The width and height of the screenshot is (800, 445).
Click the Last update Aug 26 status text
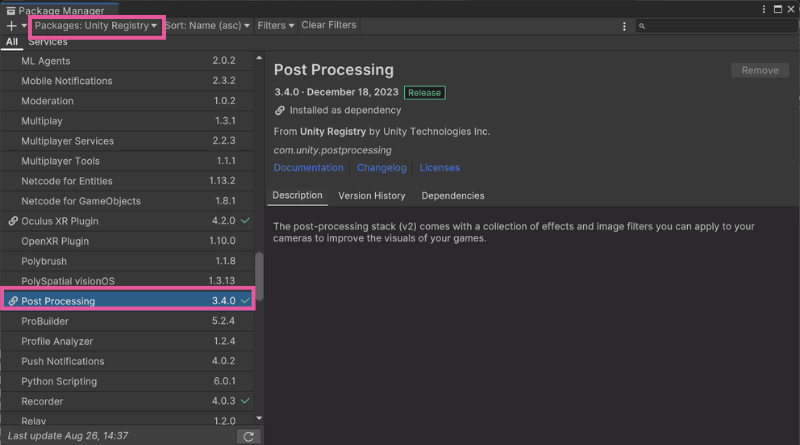pos(68,436)
